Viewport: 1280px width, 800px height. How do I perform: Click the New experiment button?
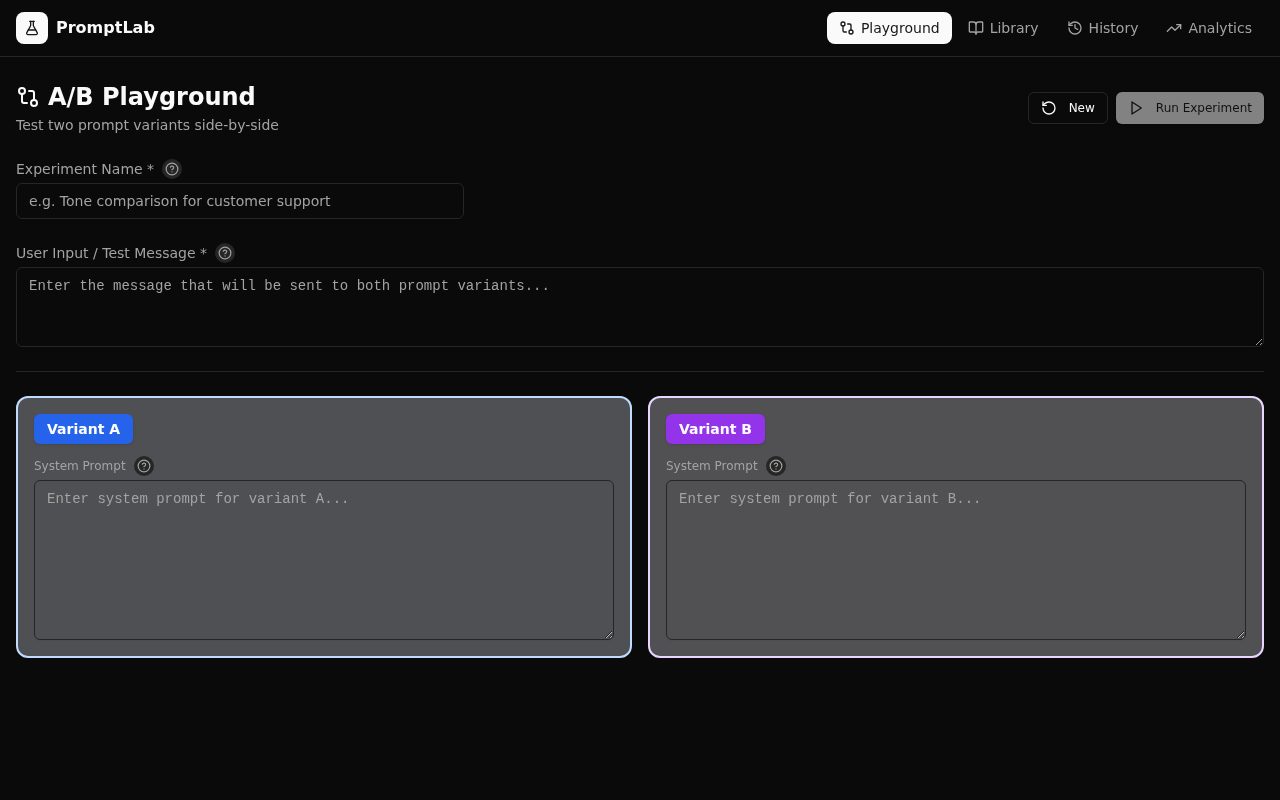tap(1067, 108)
